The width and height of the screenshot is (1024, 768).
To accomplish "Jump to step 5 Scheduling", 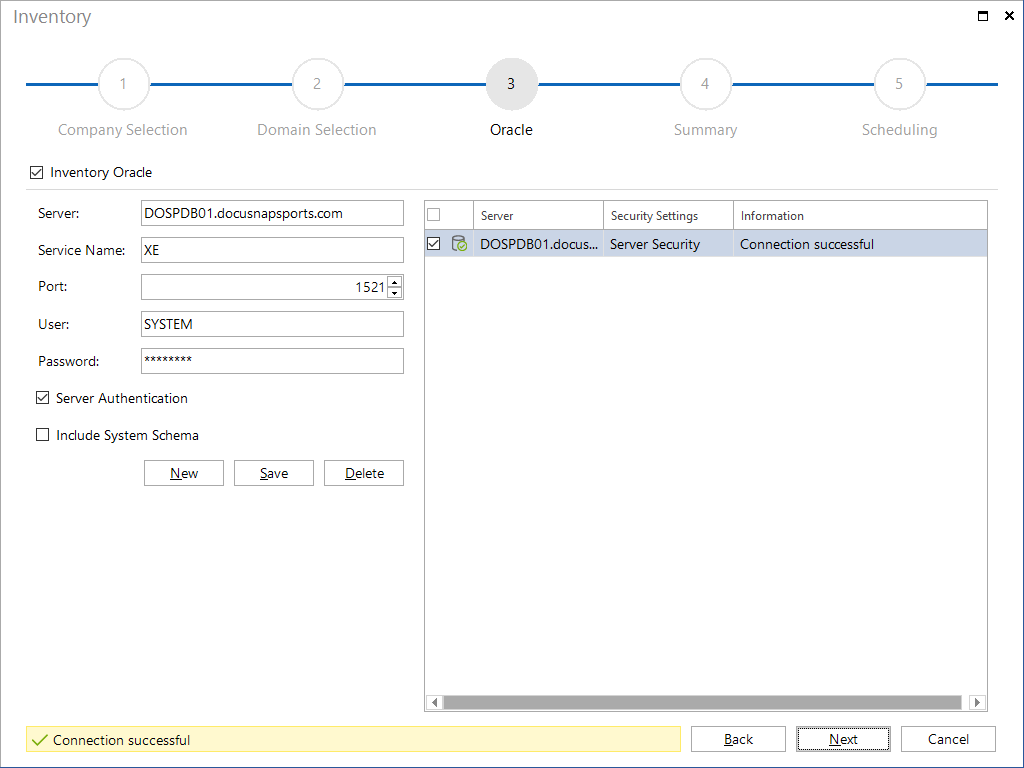I will coord(899,84).
